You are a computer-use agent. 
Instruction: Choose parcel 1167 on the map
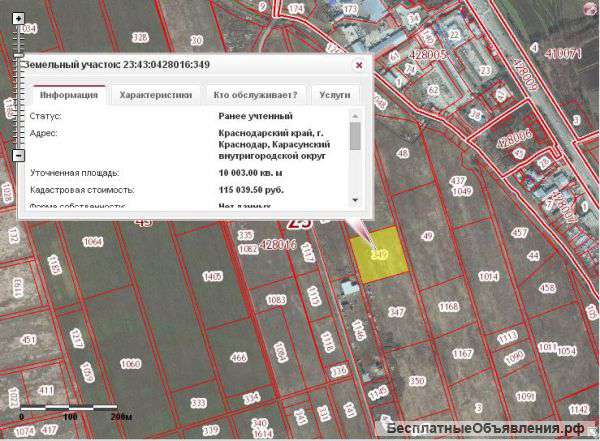tap(461, 353)
